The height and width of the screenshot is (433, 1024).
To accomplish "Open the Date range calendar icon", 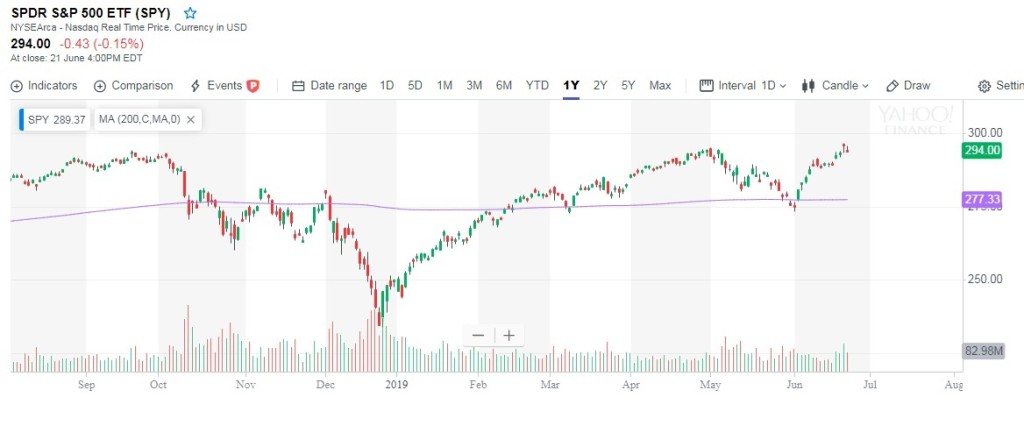I will pos(298,86).
